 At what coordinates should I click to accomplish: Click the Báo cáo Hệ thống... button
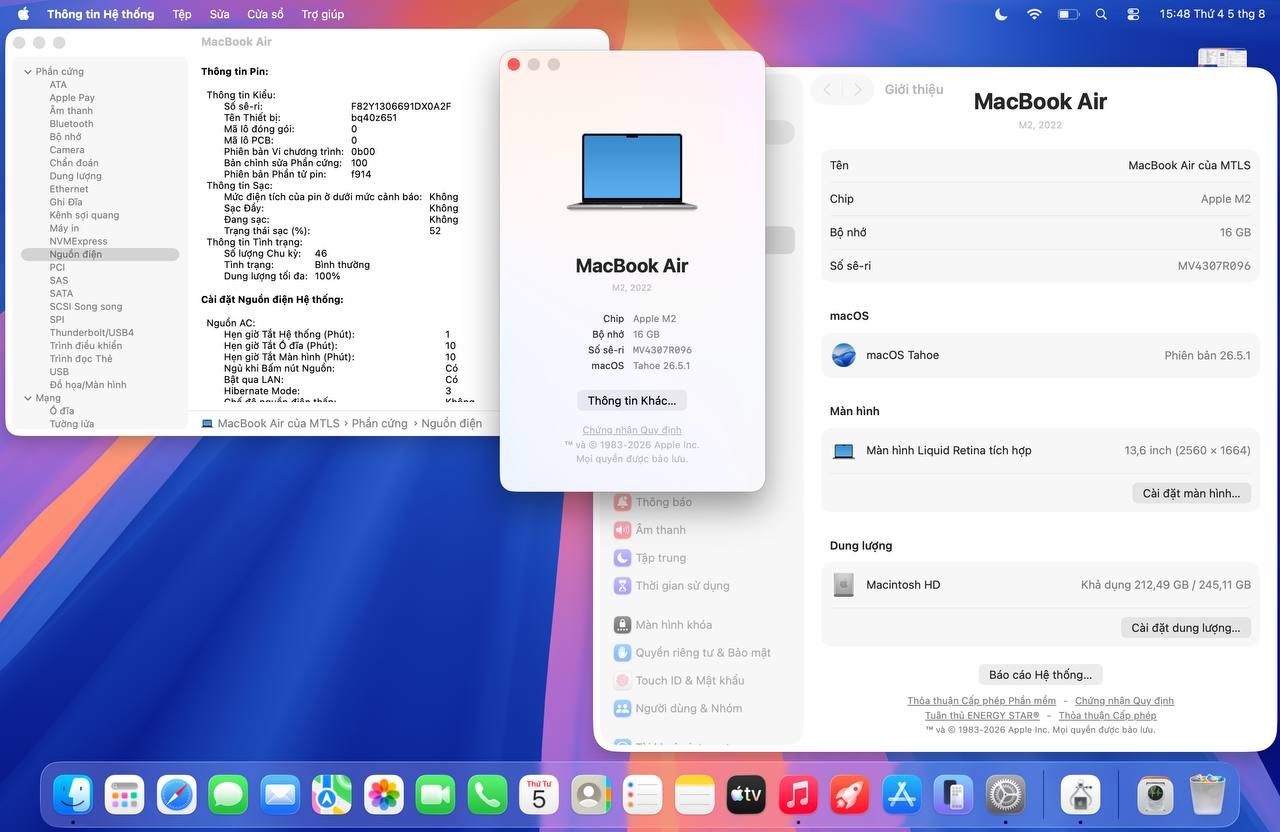tap(1040, 675)
